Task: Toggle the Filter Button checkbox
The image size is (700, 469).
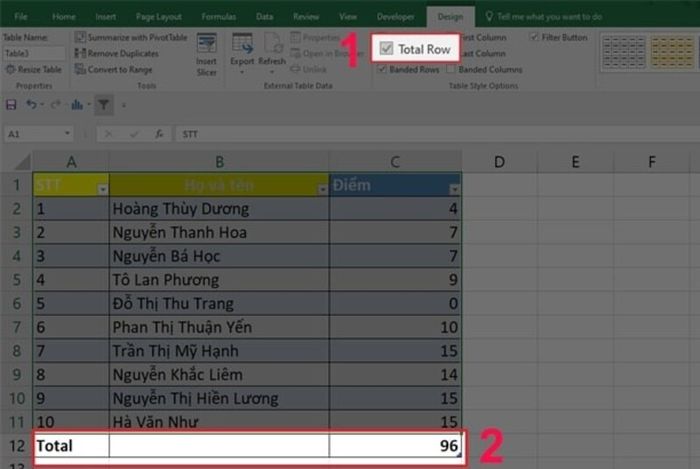Action: (x=534, y=37)
